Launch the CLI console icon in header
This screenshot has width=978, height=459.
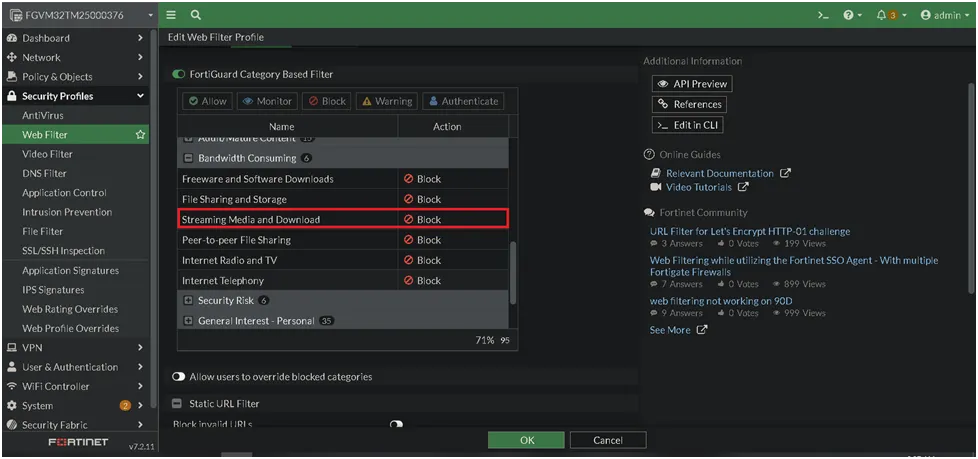pos(823,16)
